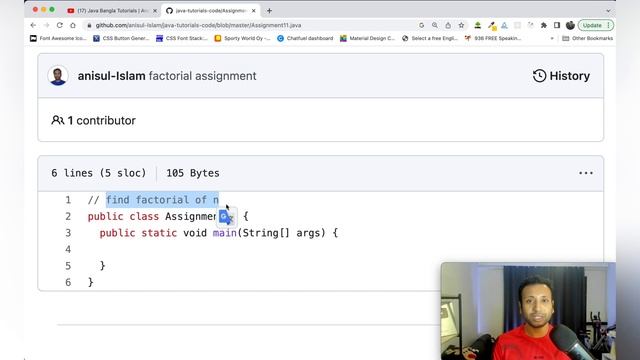Open the factorial assignment commit message
The height and width of the screenshot is (360, 640).
[x=202, y=76]
